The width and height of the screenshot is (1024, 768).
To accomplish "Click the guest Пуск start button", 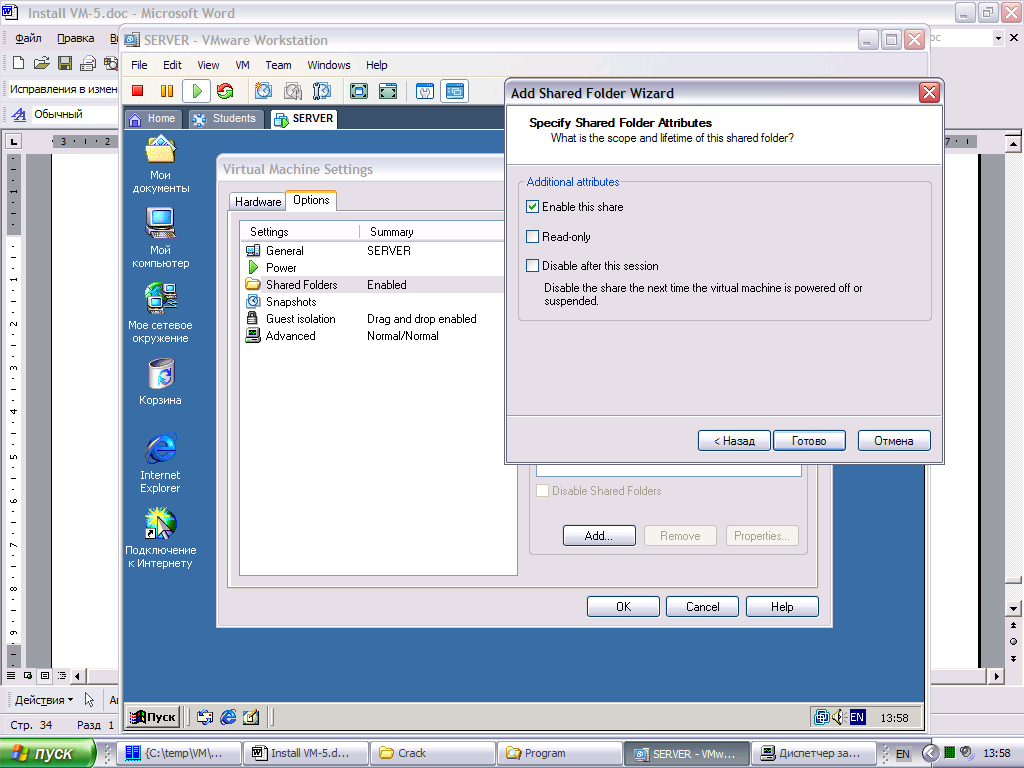I will point(153,717).
